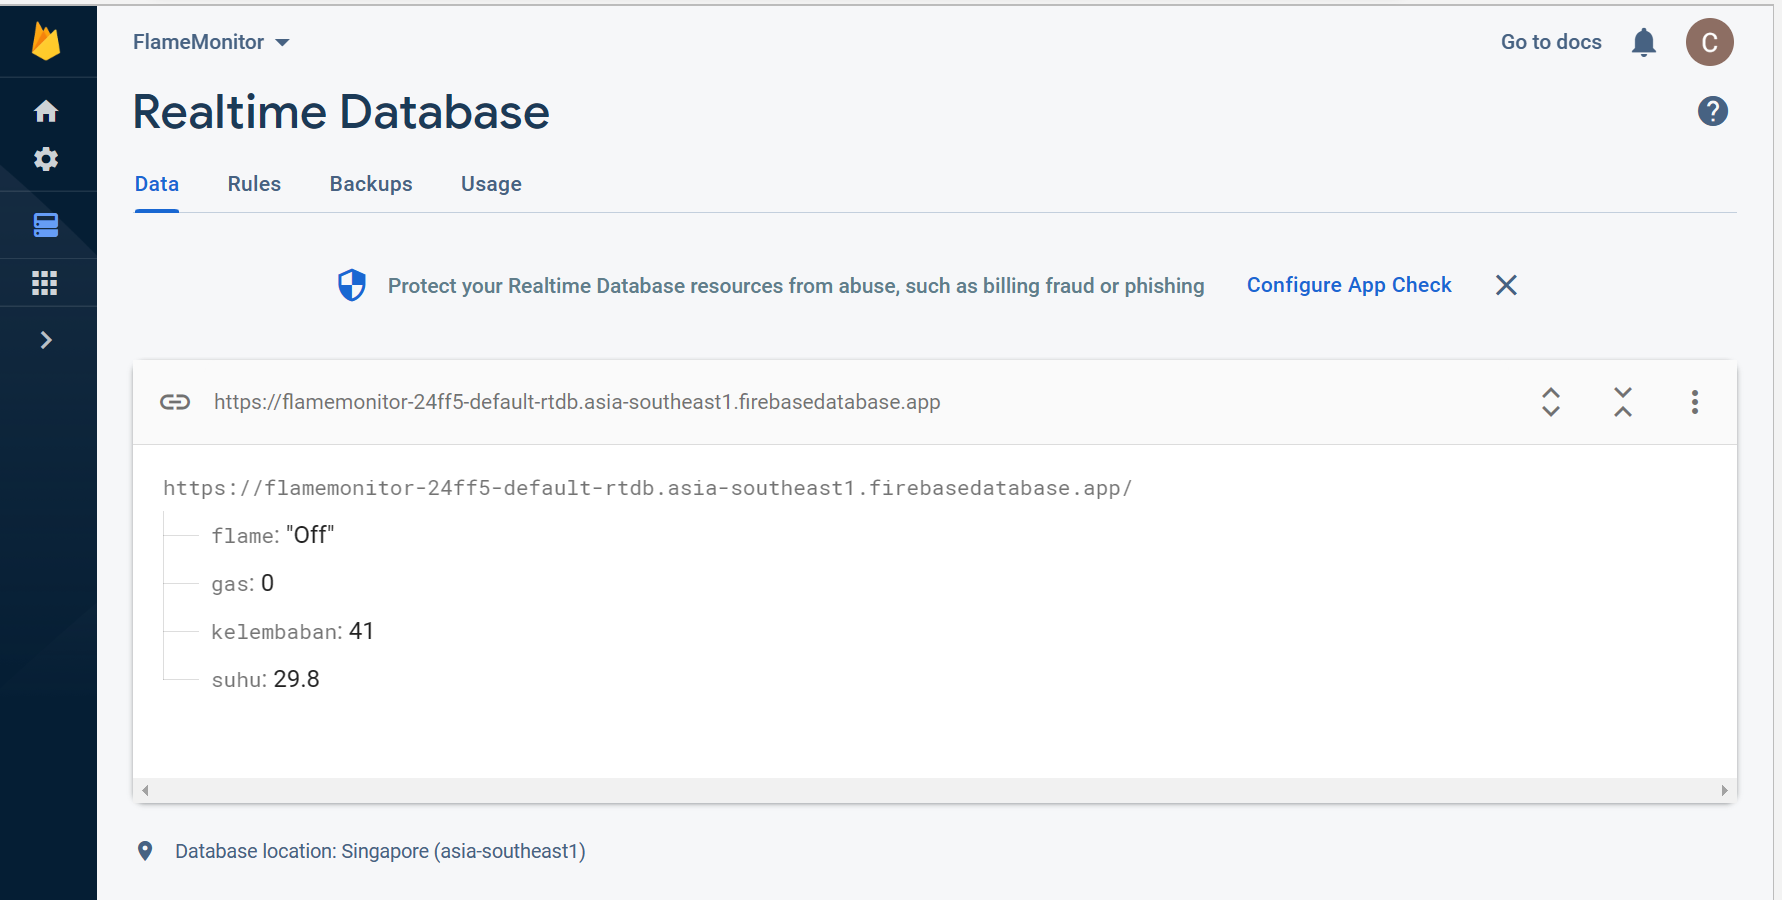Open notifications via the bell icon
The width and height of the screenshot is (1782, 900).
(x=1644, y=42)
